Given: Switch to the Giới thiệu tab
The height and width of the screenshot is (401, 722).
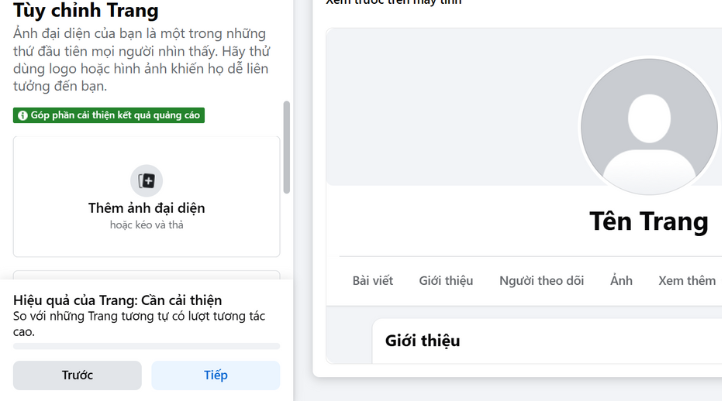Looking at the screenshot, I should click(x=446, y=281).
